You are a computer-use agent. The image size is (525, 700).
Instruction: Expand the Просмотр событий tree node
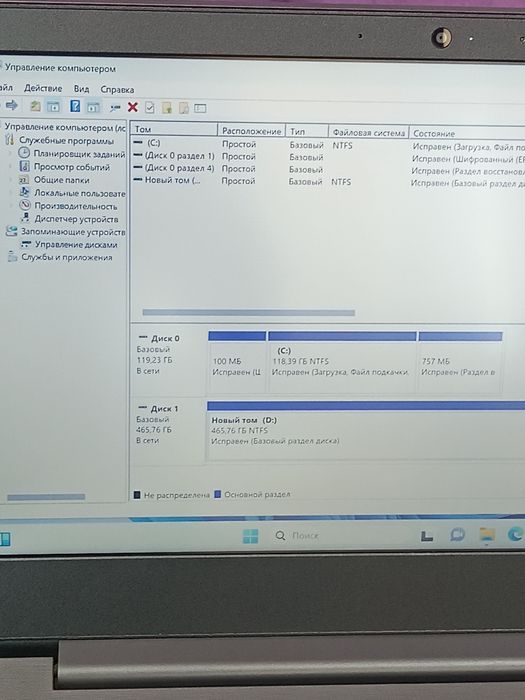pos(11,167)
